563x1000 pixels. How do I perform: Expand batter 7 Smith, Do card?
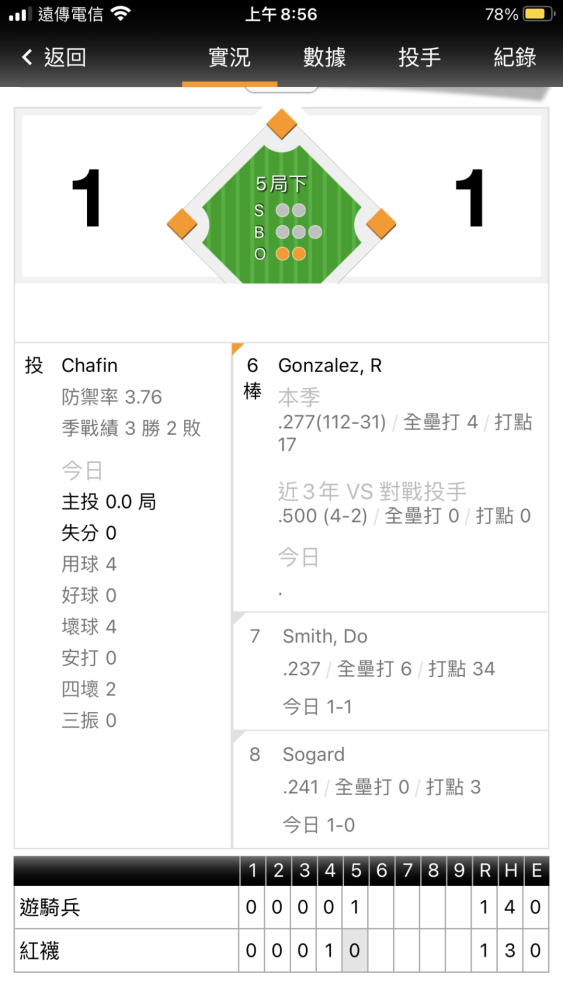pyautogui.click(x=390, y=672)
